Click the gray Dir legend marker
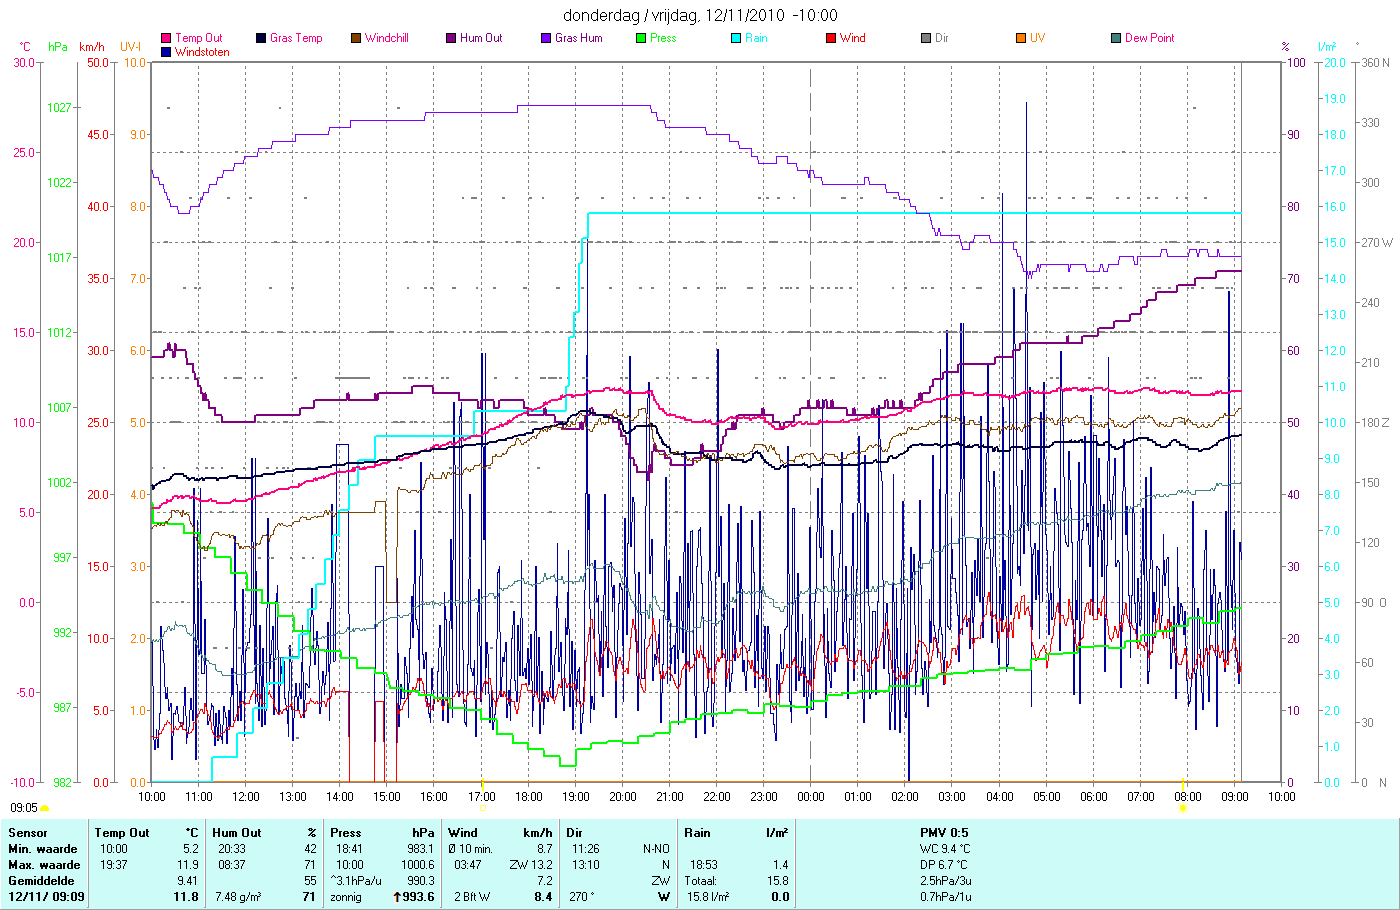 926,38
